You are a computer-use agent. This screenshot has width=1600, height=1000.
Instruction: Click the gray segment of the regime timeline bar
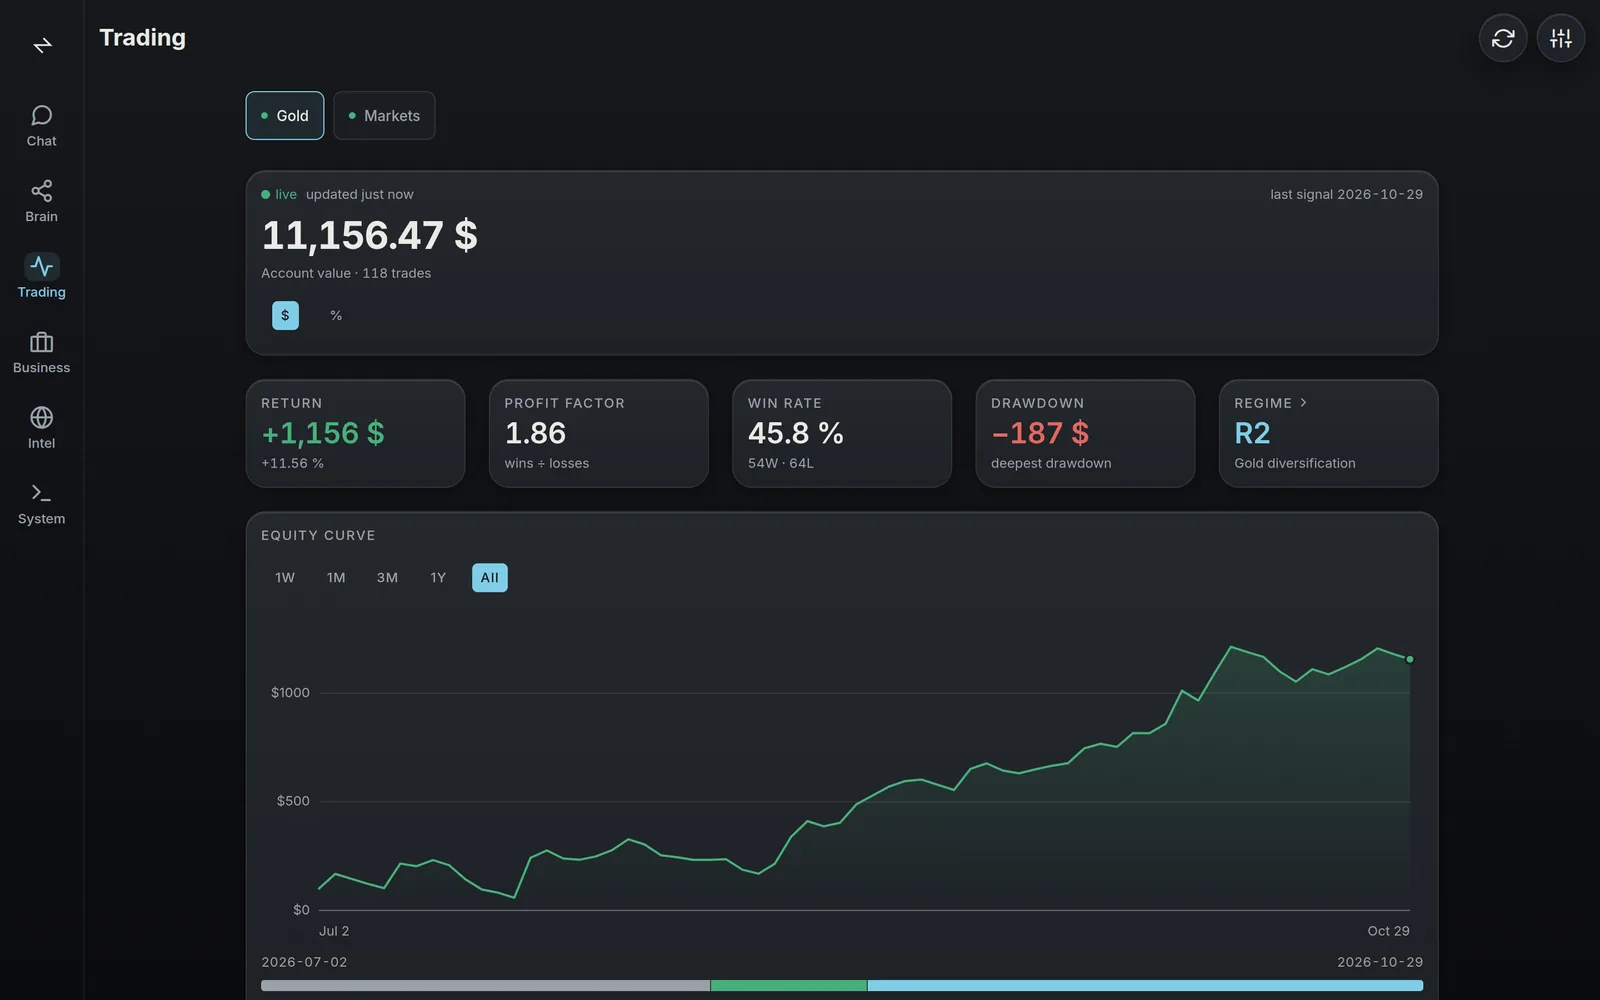point(485,986)
